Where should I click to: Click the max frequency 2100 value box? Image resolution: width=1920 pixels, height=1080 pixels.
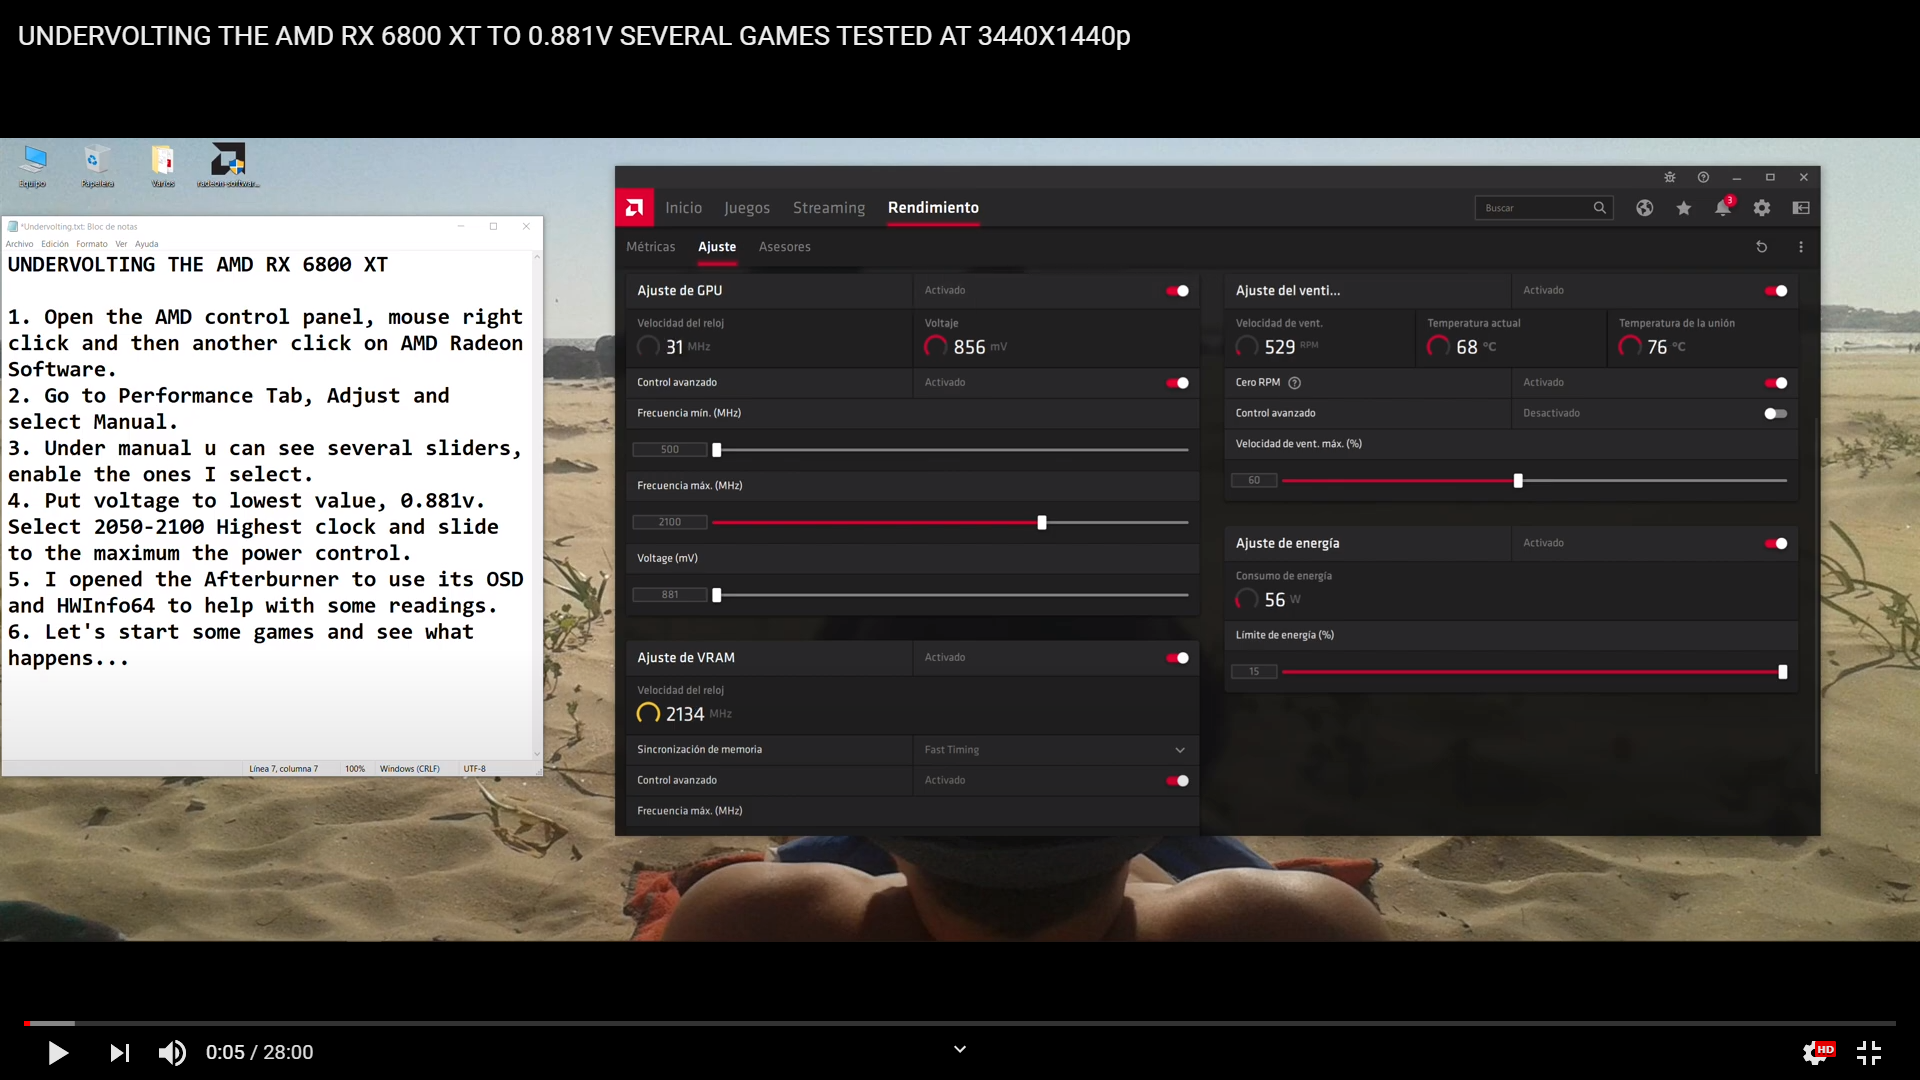pos(670,523)
